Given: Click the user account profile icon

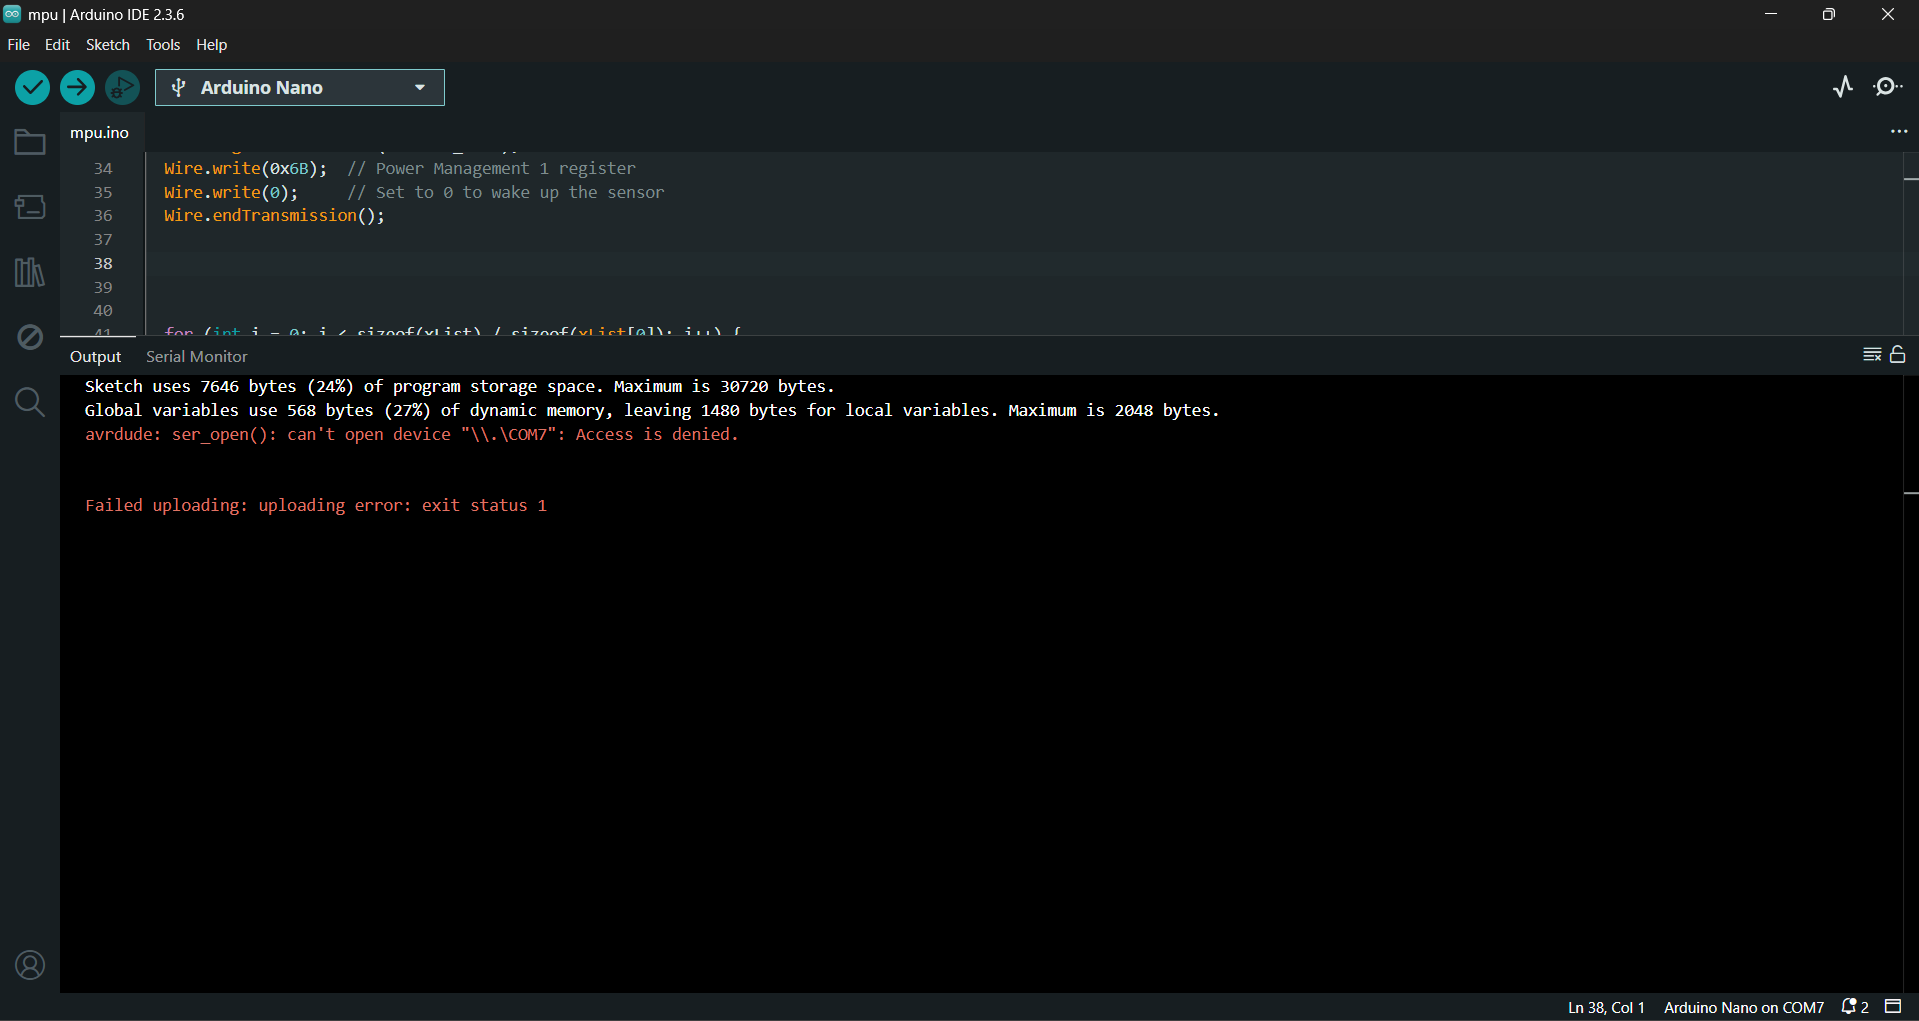Looking at the screenshot, I should click(x=29, y=964).
